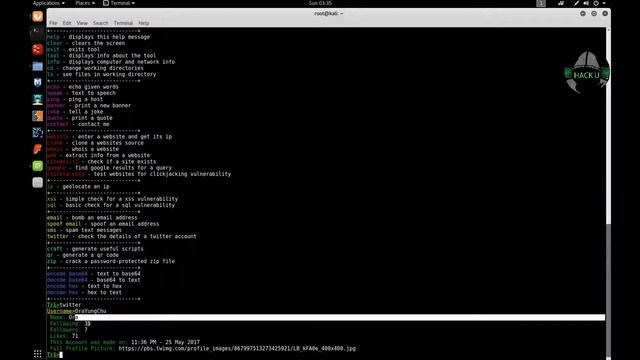Open the Help menu
Image resolution: width=640 pixels, height=360 pixels.
point(144,23)
